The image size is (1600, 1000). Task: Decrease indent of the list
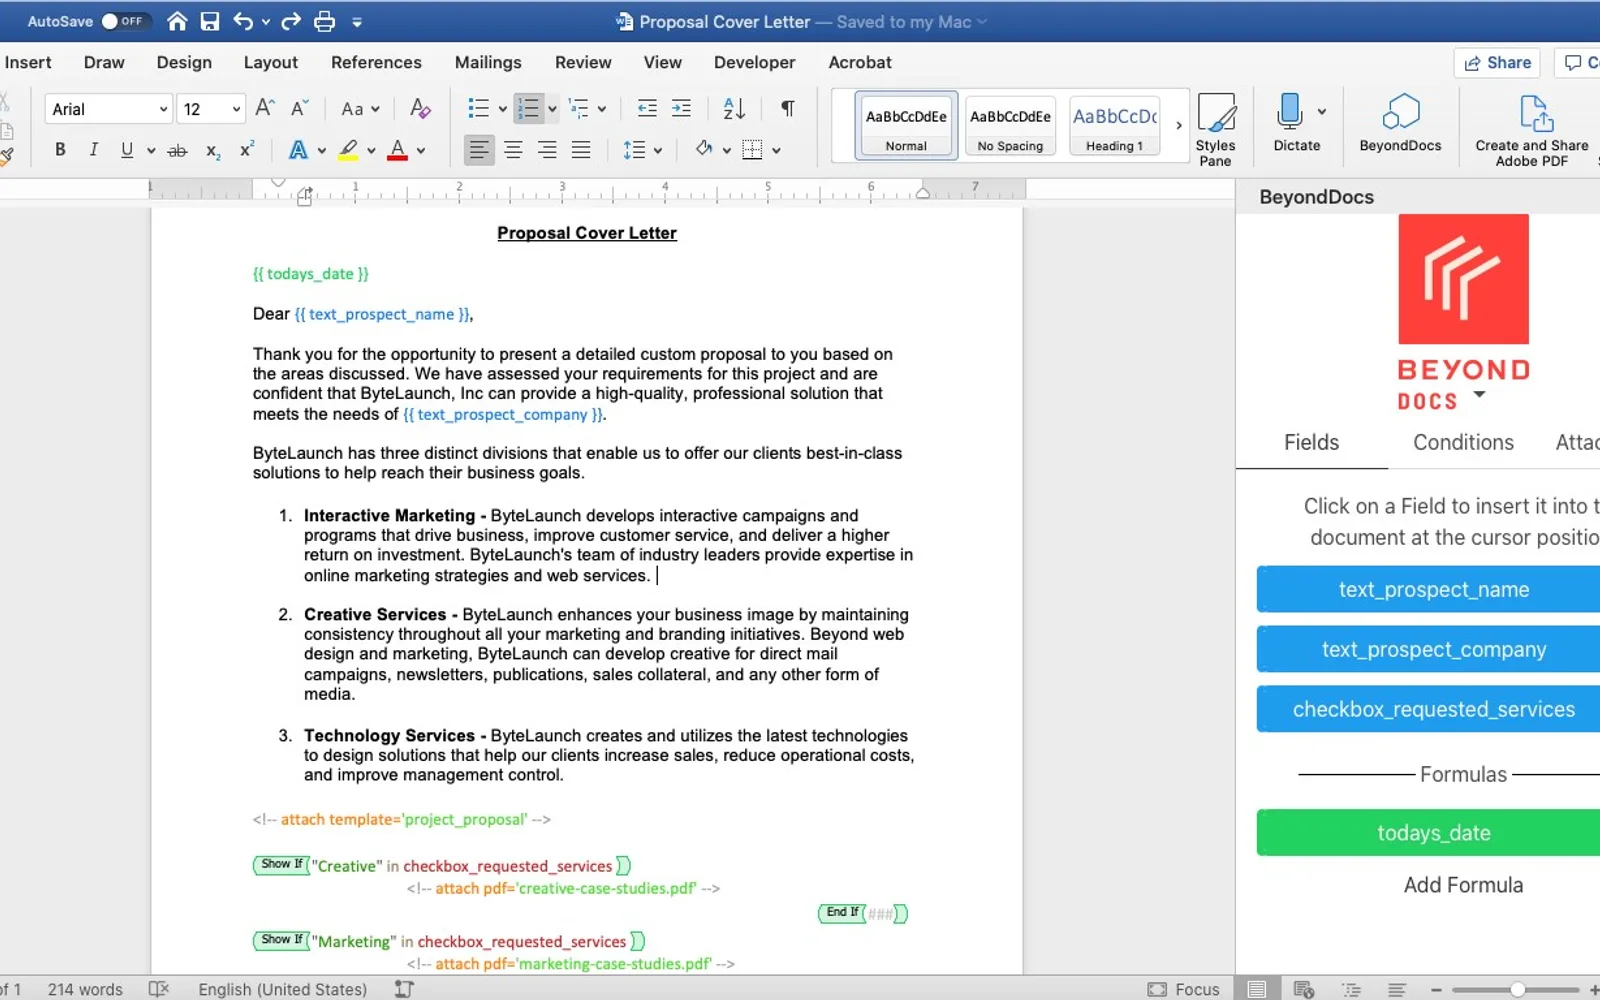click(x=647, y=108)
